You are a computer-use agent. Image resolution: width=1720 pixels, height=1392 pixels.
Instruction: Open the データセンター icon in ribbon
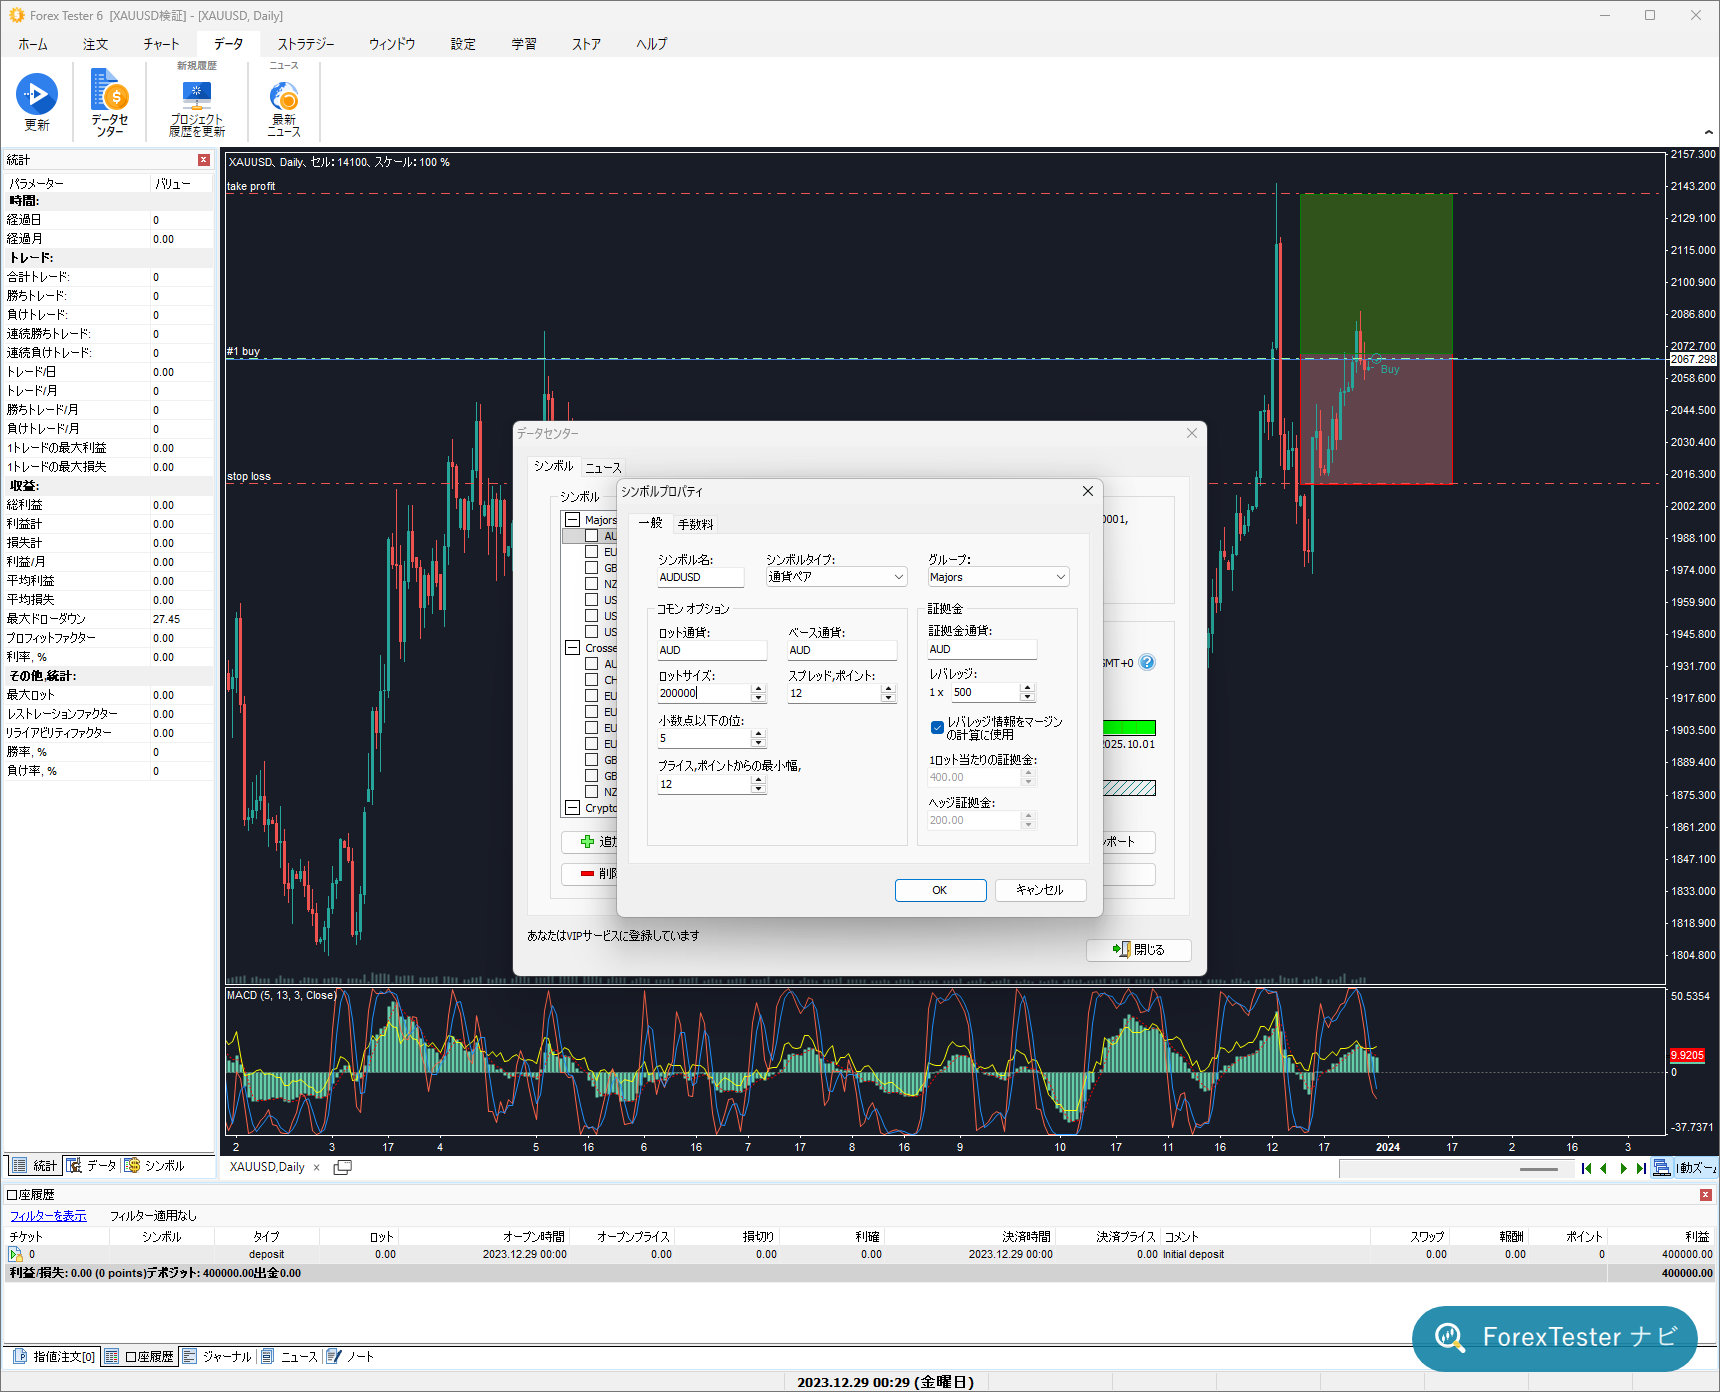tap(109, 90)
